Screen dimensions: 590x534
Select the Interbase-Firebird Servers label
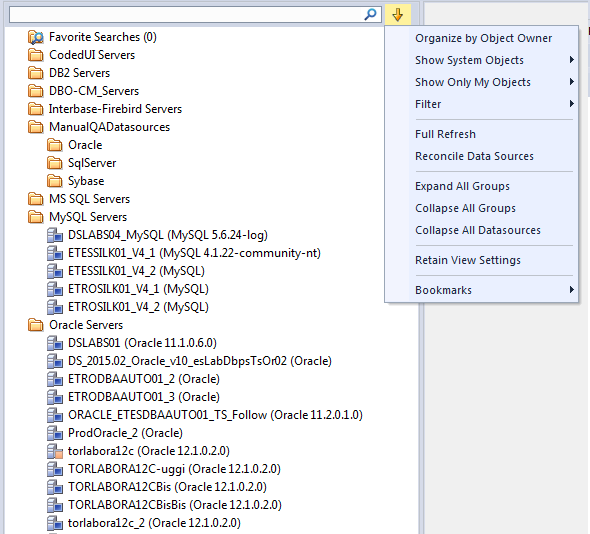click(115, 109)
